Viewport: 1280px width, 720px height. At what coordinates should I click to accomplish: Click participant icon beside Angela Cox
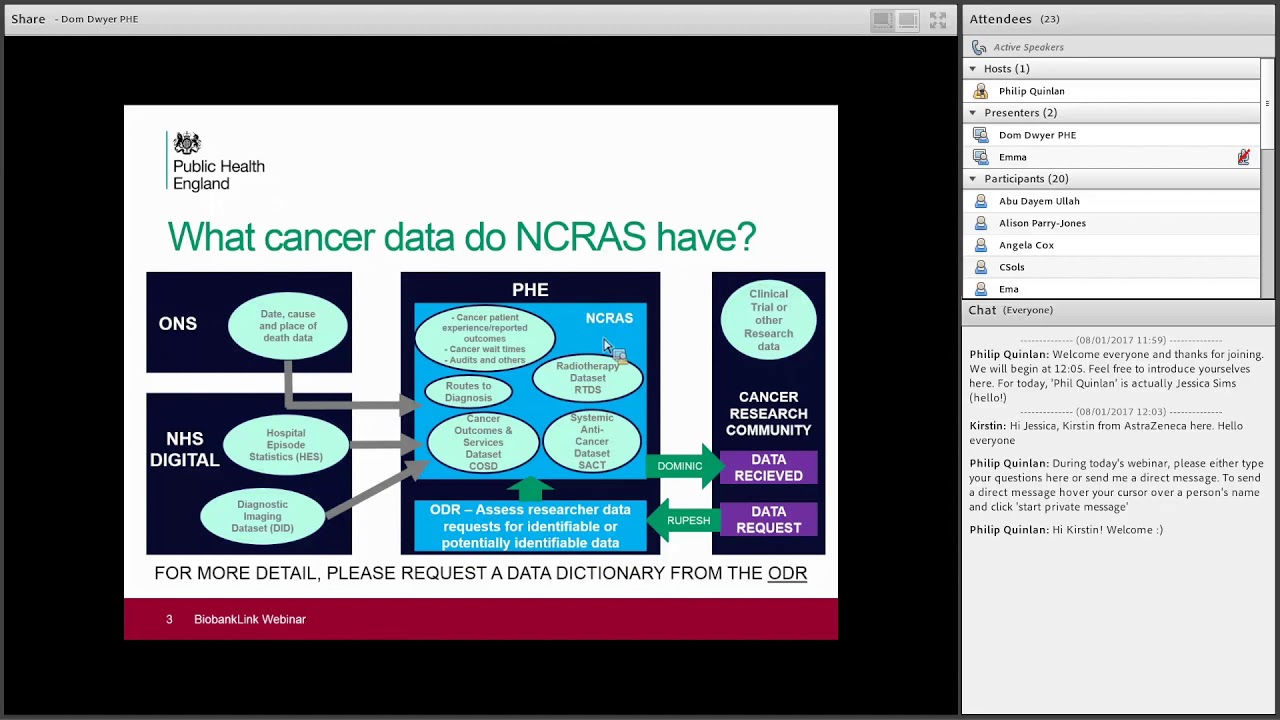pos(980,245)
